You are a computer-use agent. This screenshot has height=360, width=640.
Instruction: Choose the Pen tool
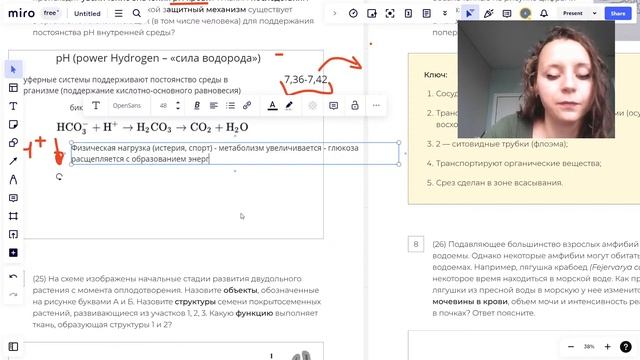coord(13,180)
